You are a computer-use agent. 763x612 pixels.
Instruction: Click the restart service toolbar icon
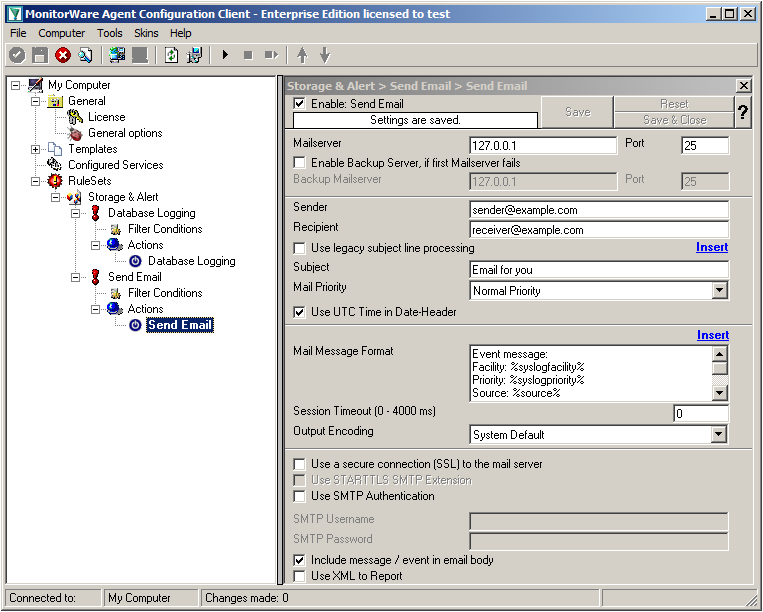point(271,55)
